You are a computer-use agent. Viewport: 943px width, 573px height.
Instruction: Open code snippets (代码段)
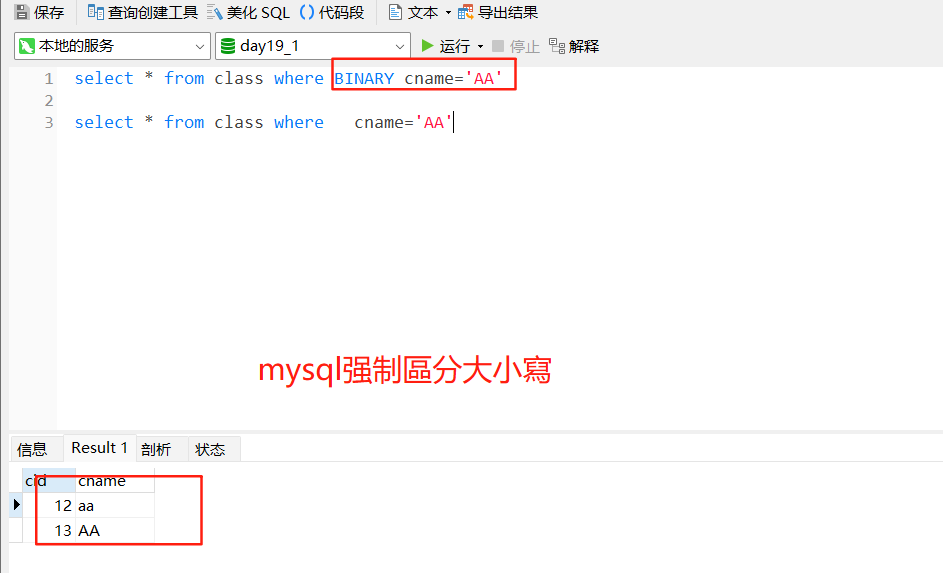click(332, 12)
